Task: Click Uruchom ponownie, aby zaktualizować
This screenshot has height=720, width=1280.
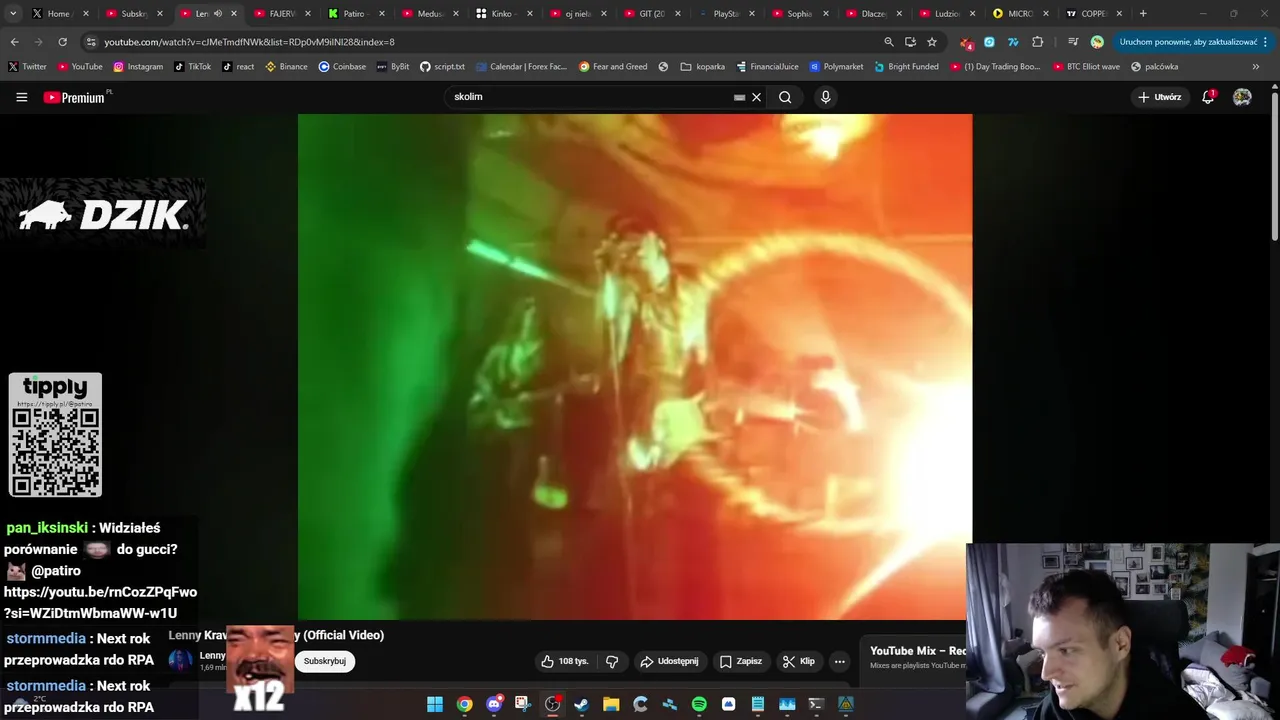Action: click(x=1188, y=42)
